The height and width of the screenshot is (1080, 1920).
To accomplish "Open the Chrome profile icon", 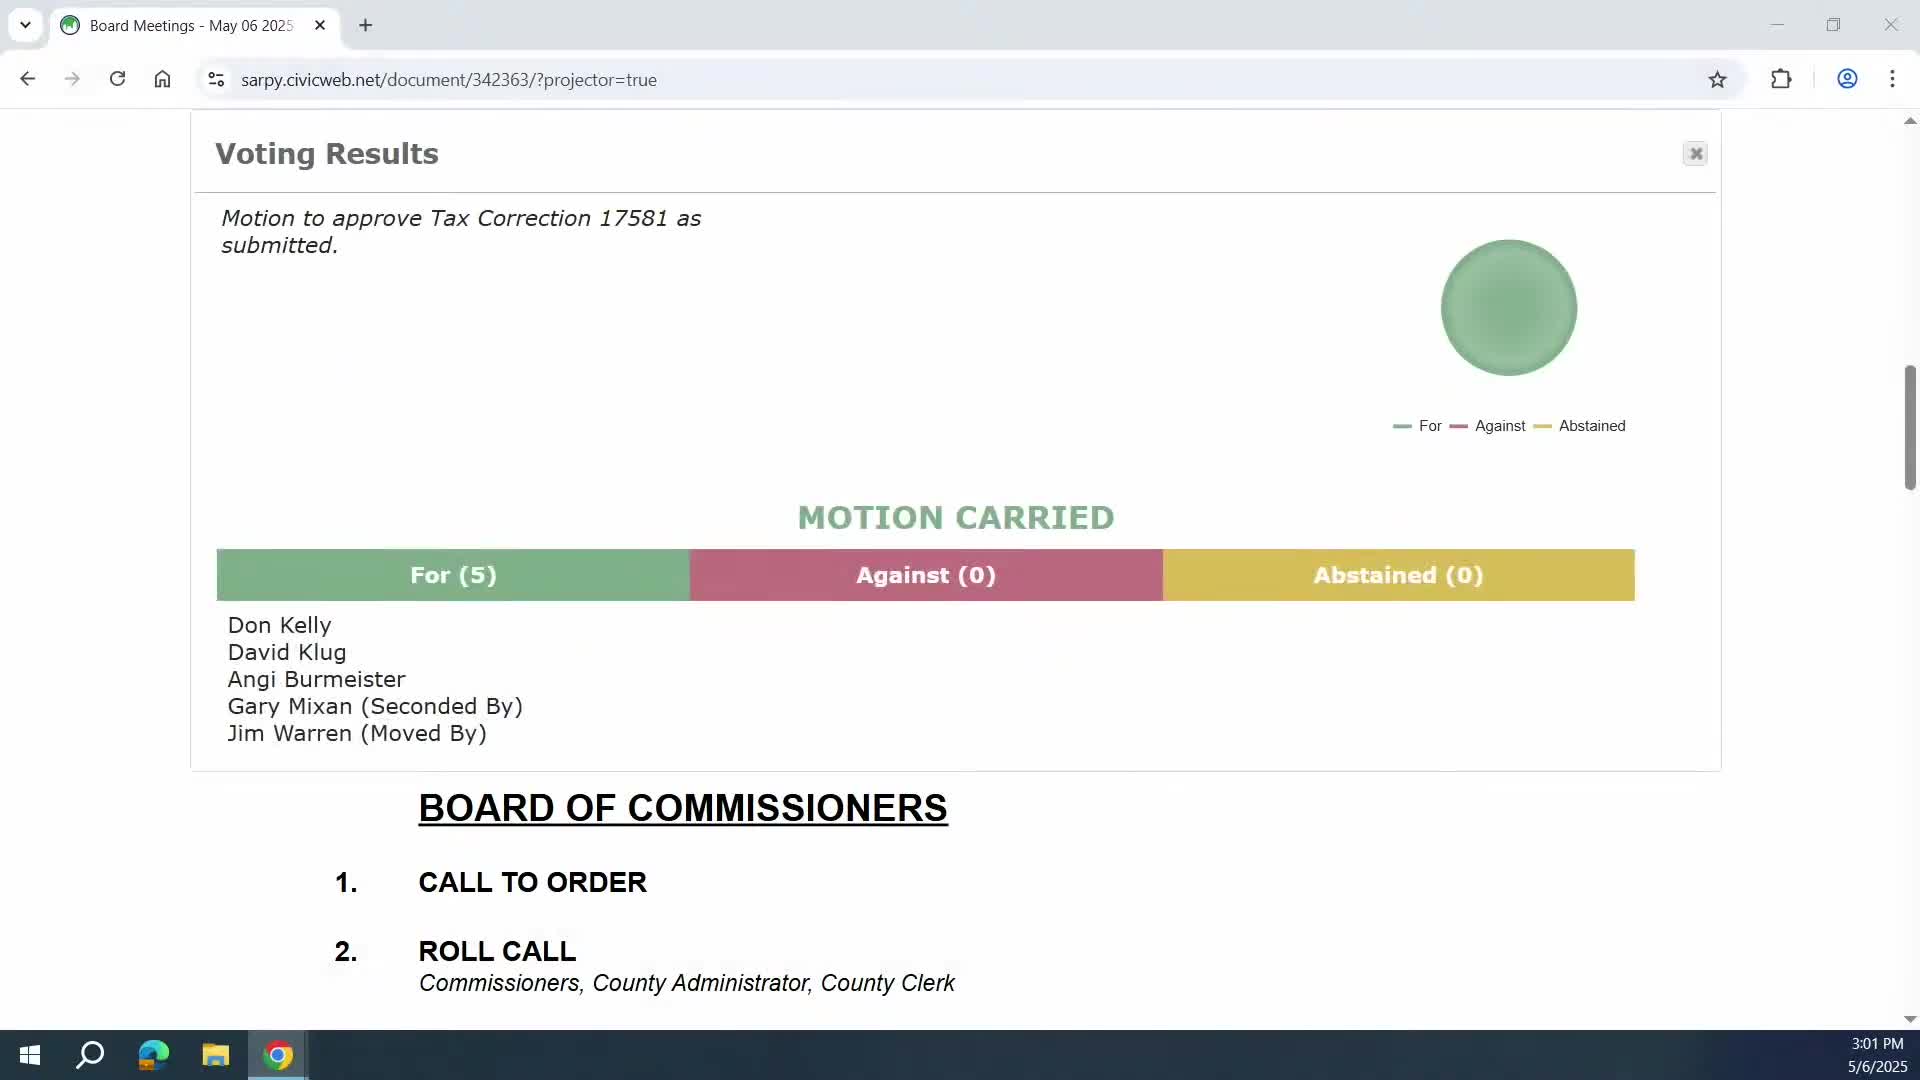I will pos(1847,79).
